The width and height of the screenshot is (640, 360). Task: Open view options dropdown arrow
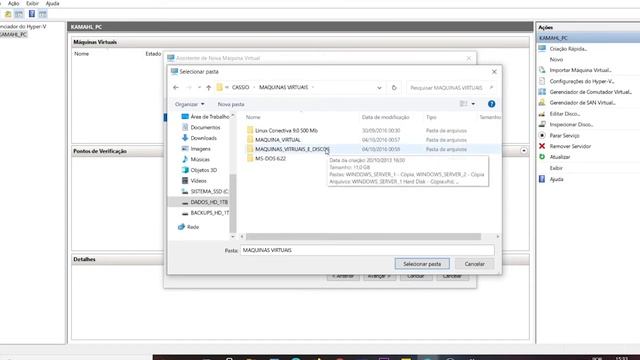pos(473,104)
